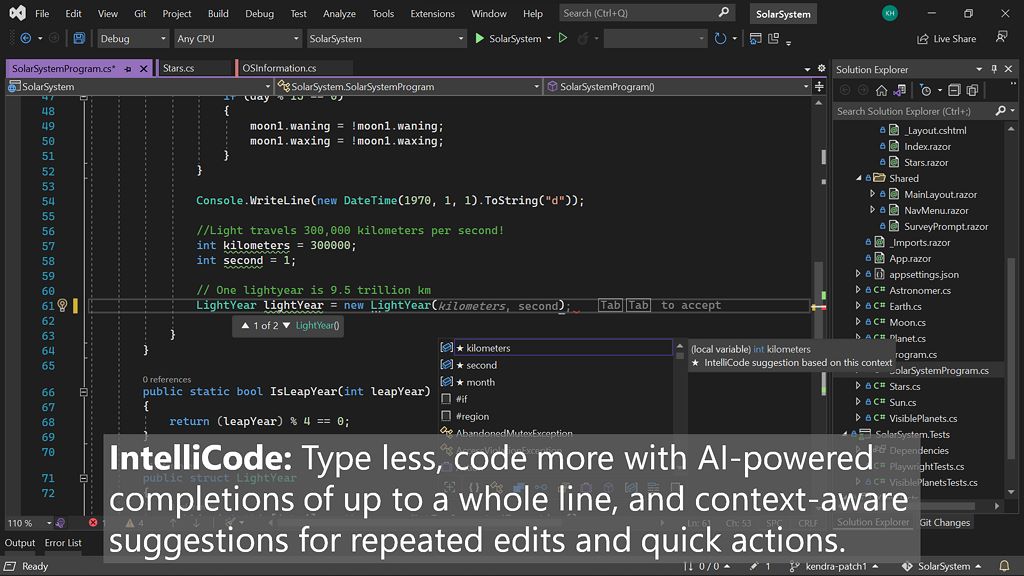The width and height of the screenshot is (1024, 576).
Task: Open the Analyze menu
Action: click(x=340, y=13)
